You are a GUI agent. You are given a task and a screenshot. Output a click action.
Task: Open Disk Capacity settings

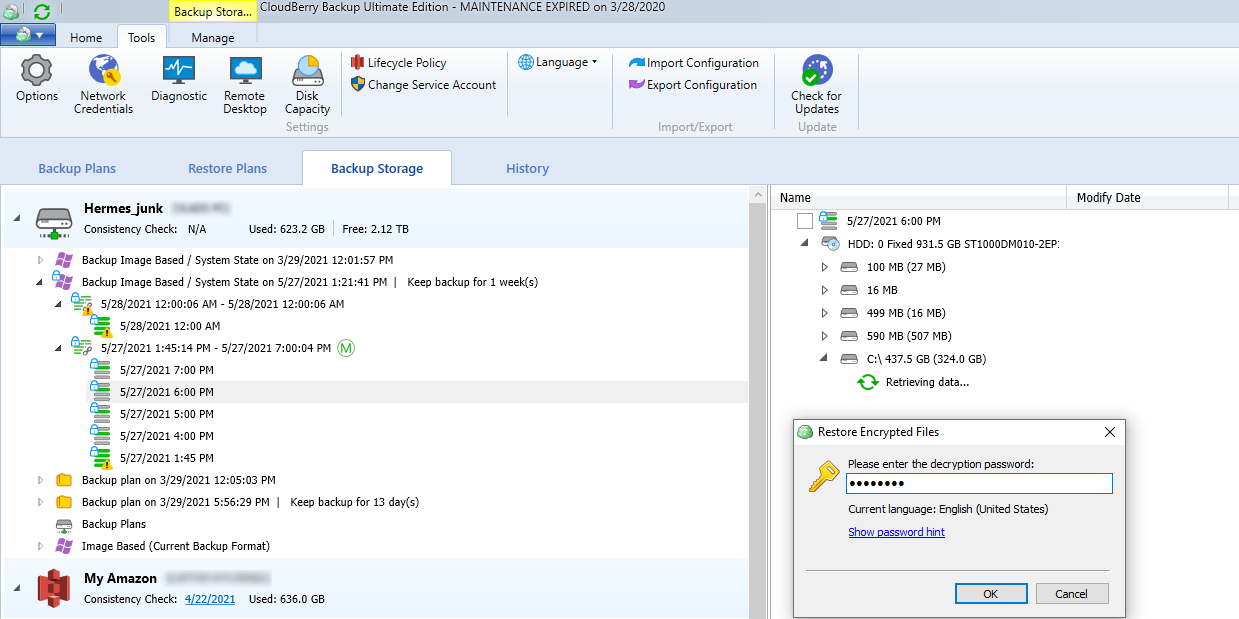[x=307, y=84]
